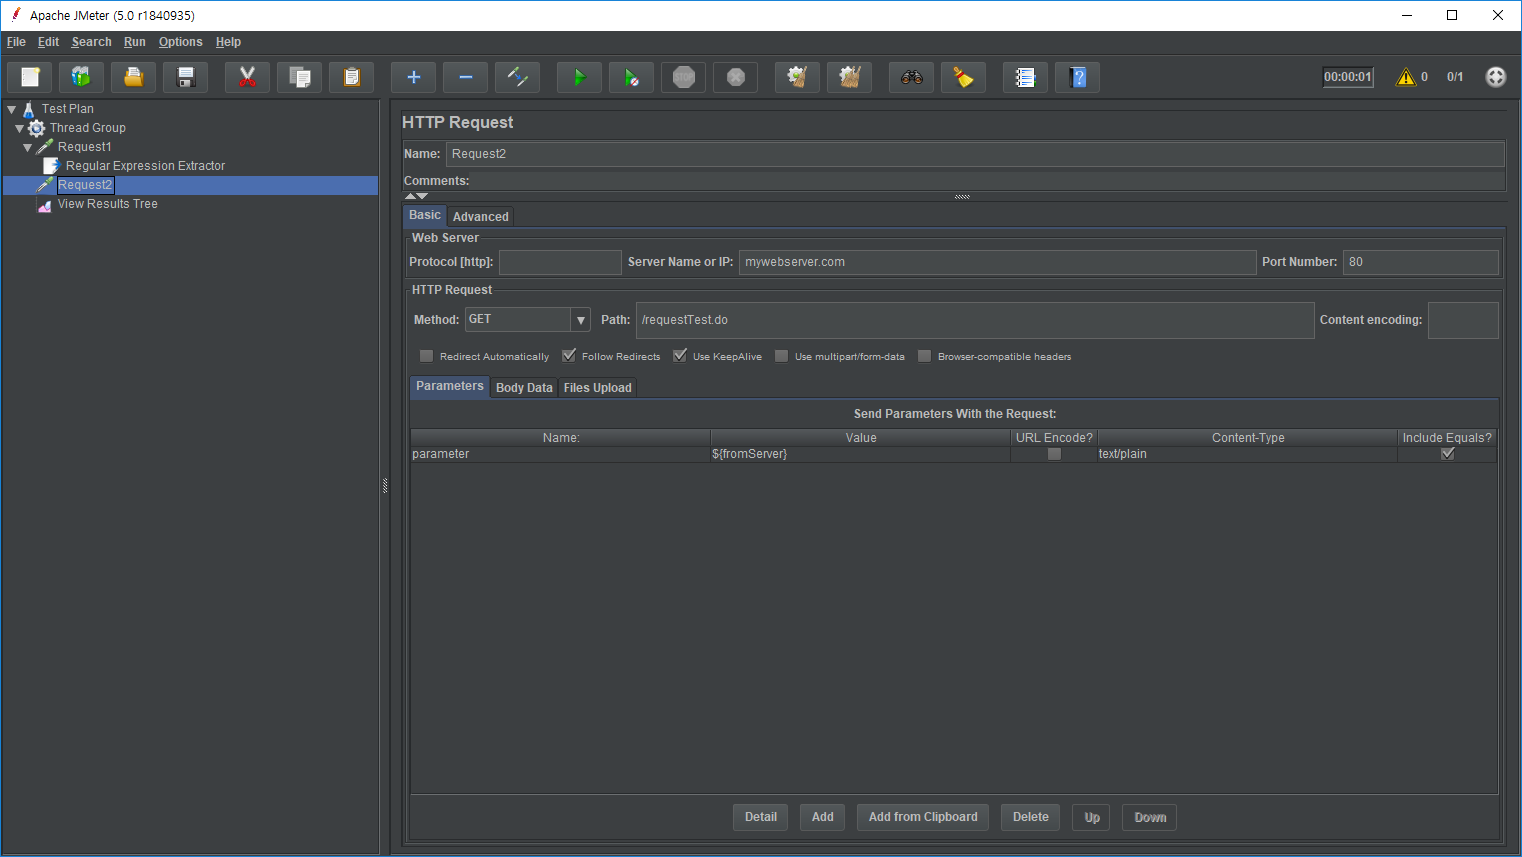Click the Toggle enable/disable icon in toolbar

click(517, 77)
